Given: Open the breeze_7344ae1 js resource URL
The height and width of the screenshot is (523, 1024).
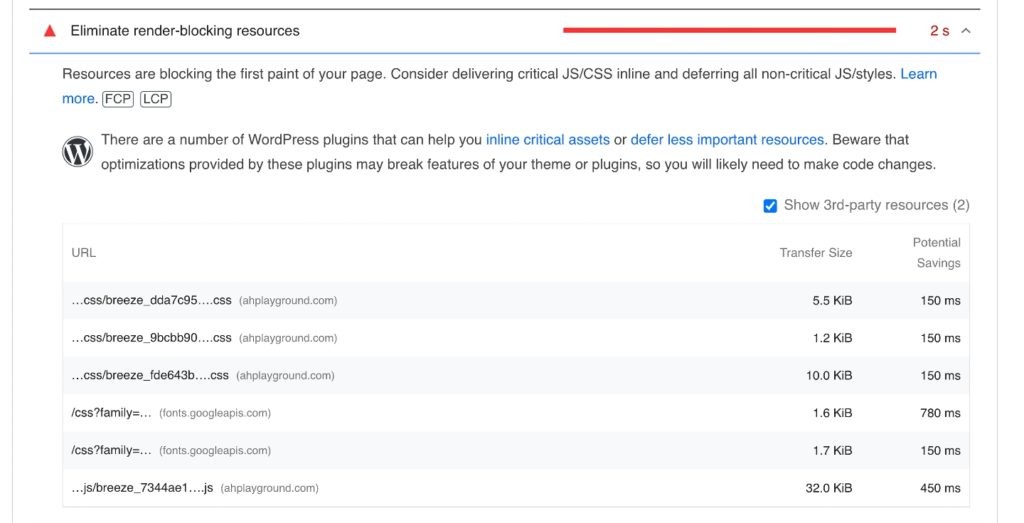Looking at the screenshot, I should pos(142,489).
